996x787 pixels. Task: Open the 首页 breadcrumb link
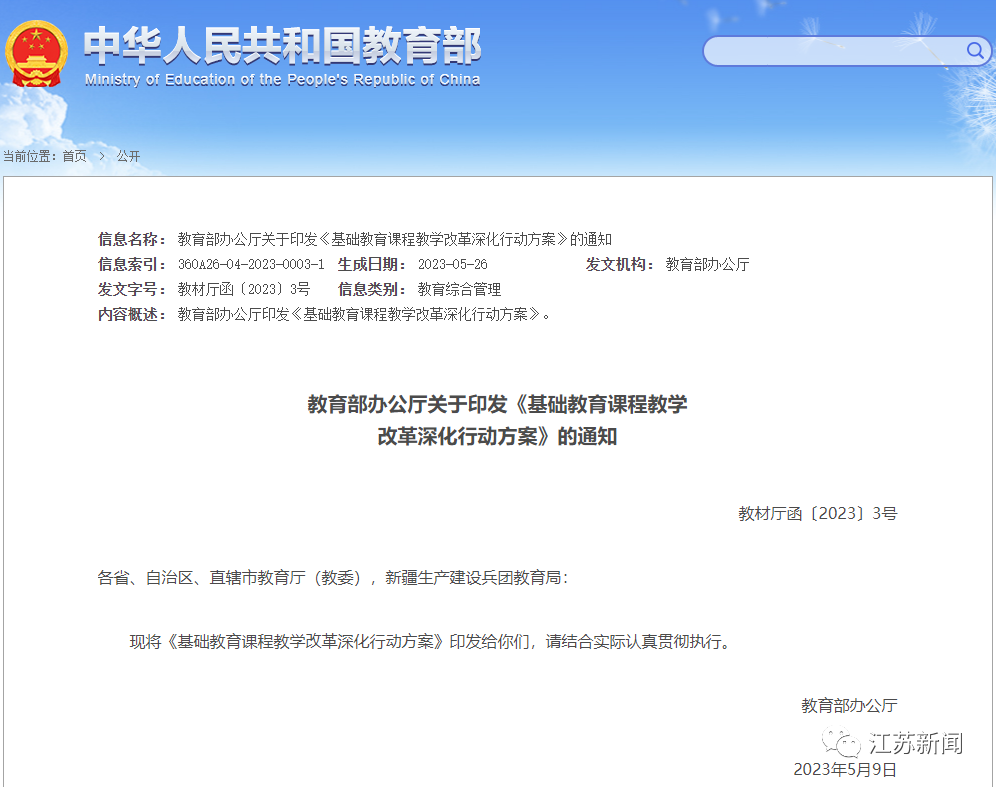tap(74, 156)
